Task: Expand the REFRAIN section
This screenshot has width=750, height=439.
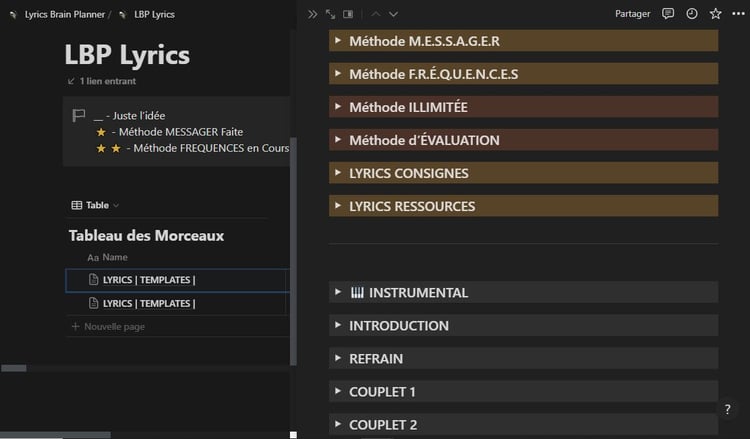Action: (x=338, y=358)
